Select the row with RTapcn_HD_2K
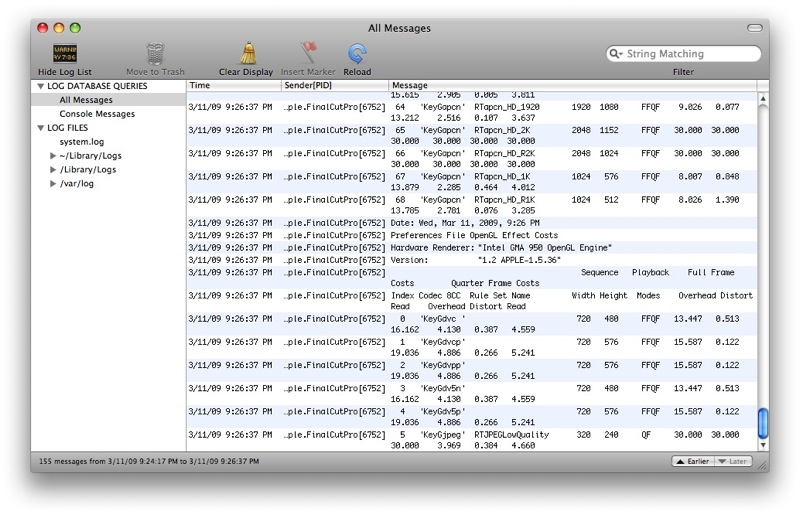This screenshot has height=515, width=800. 472,135
